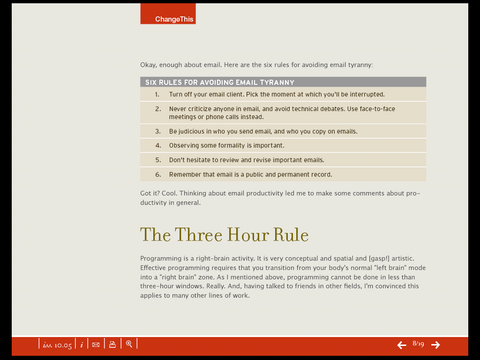480x360 pixels.
Task: Go to next page with right arrow
Action: coord(435,345)
